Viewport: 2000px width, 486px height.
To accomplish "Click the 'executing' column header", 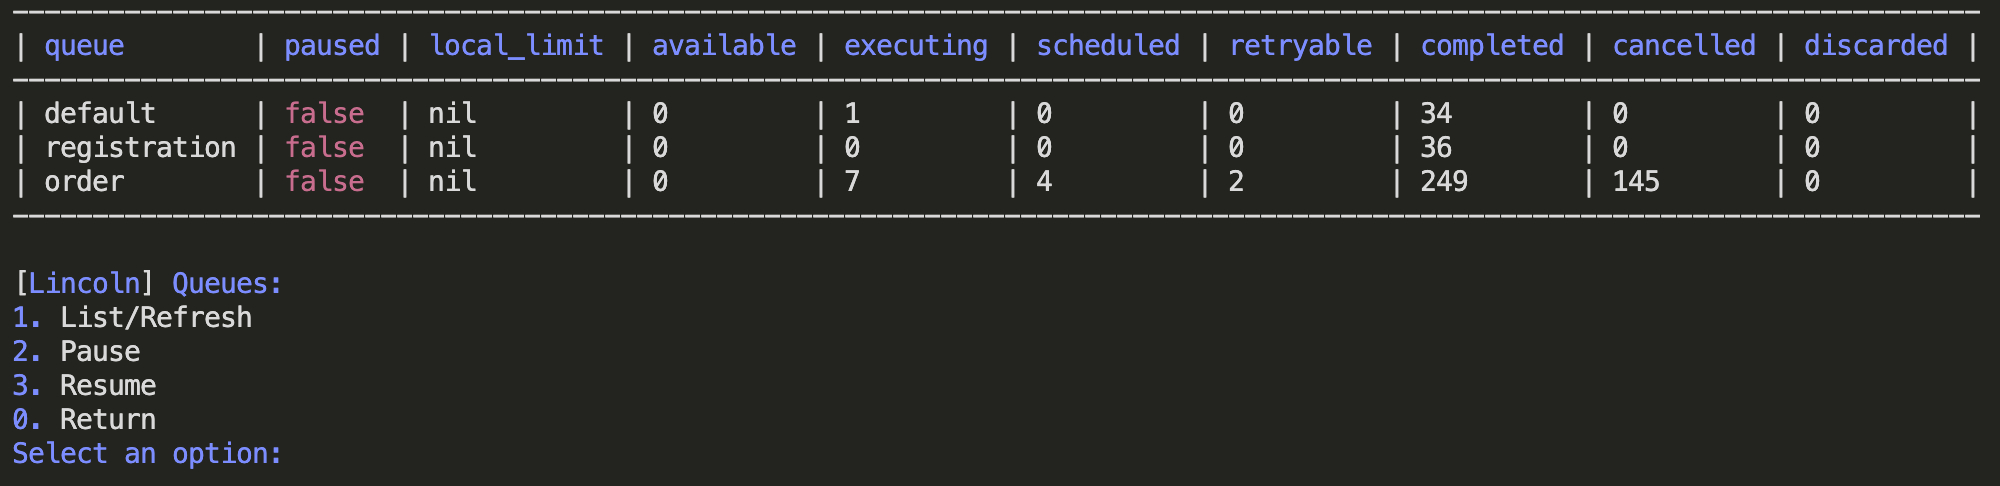I will coord(915,46).
